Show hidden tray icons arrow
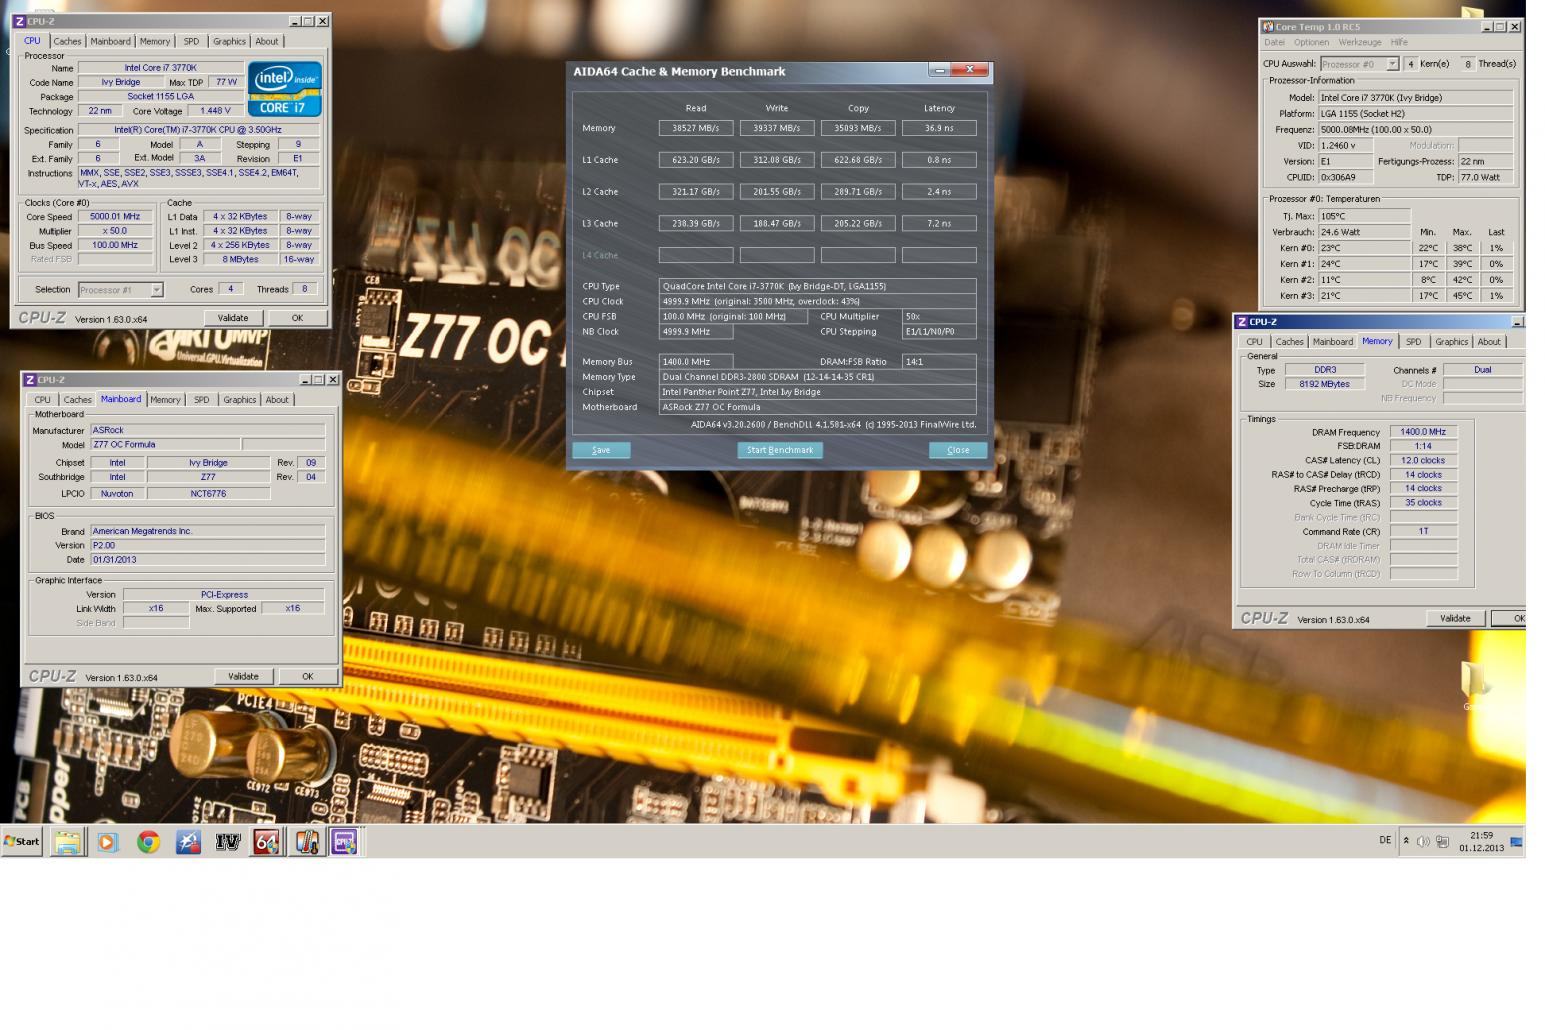This screenshot has height=1030, width=1545. pos(1406,841)
